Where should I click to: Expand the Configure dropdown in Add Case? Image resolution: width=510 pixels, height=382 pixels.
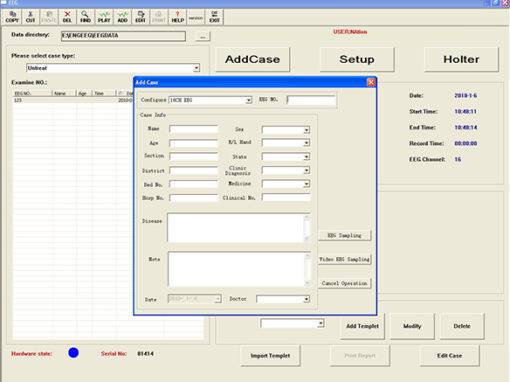[x=248, y=100]
